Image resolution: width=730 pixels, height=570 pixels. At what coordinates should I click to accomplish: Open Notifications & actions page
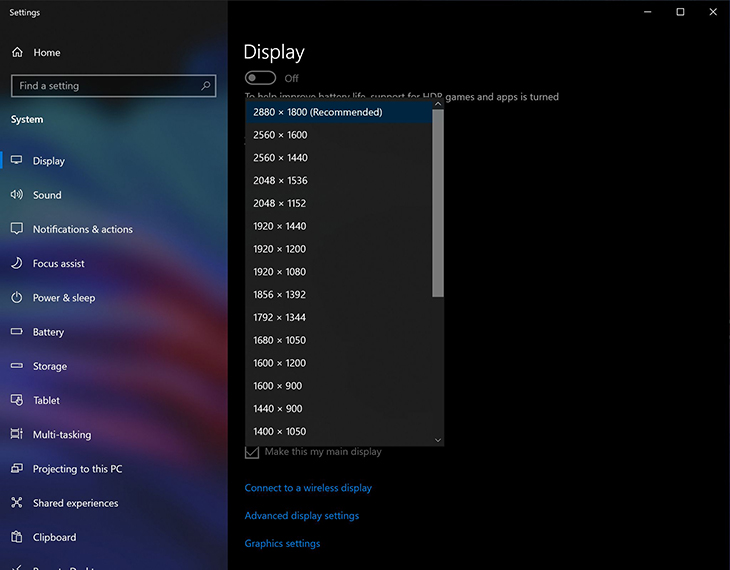pos(114,229)
